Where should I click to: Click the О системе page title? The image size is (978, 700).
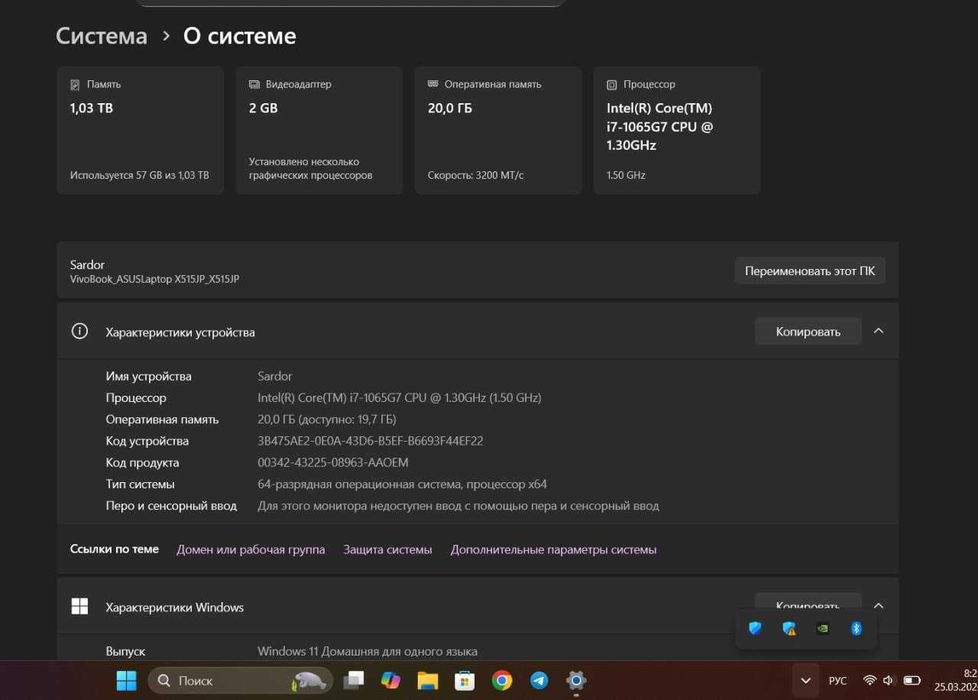coord(240,36)
